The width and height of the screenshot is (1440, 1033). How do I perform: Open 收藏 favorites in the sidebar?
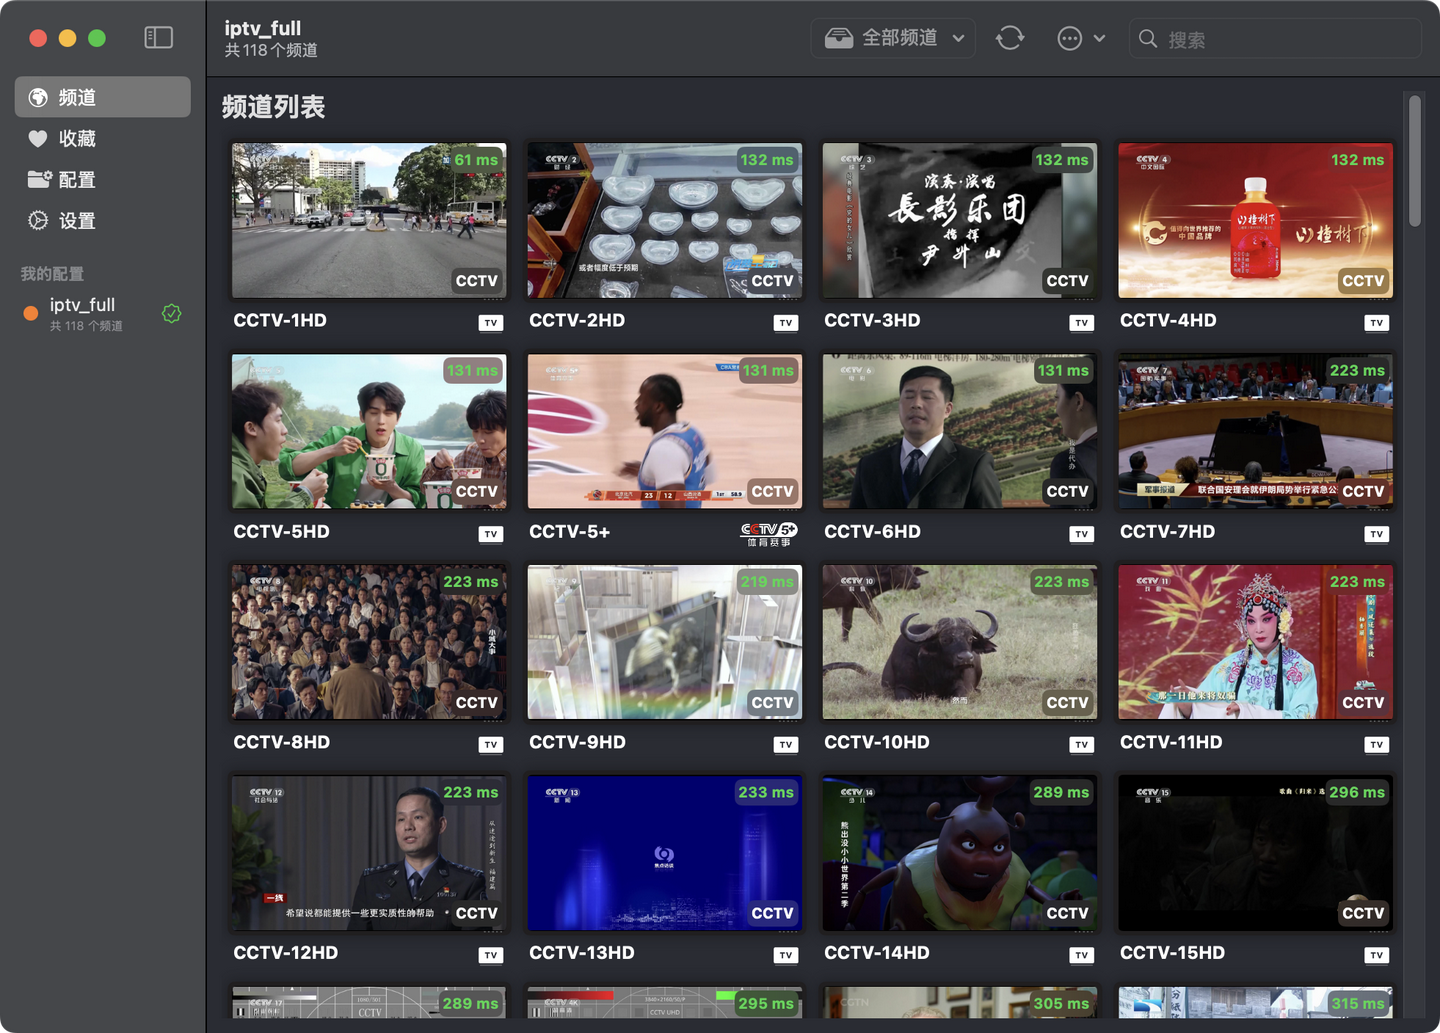(x=103, y=138)
